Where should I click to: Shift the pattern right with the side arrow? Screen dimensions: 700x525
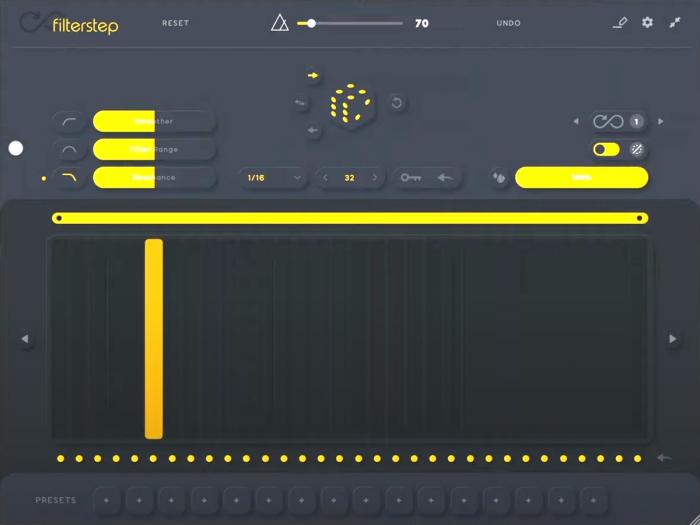tap(673, 339)
